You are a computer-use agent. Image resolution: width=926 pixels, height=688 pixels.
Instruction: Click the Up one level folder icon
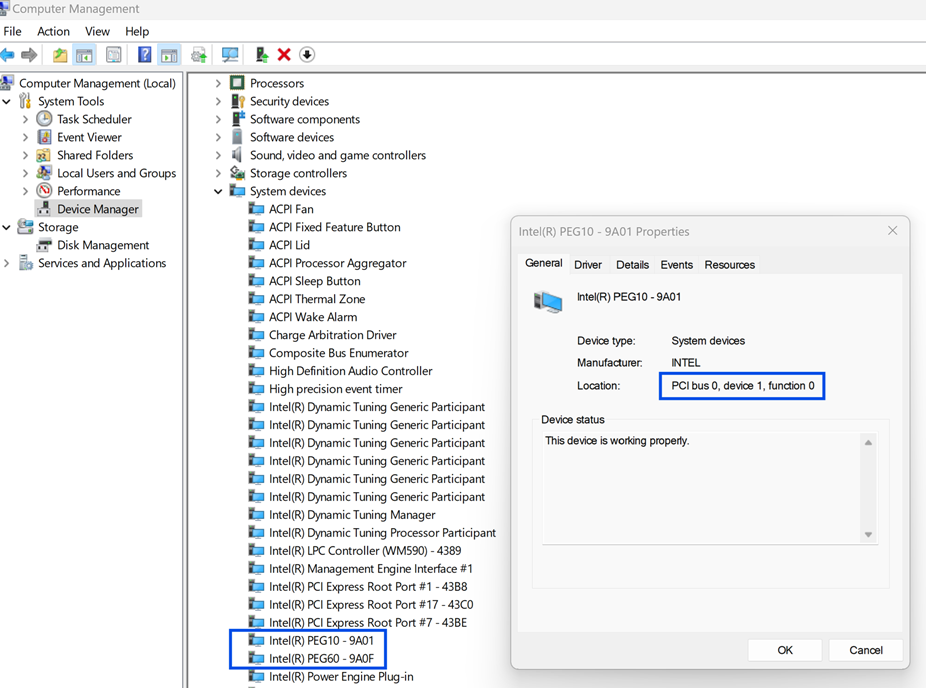click(x=60, y=55)
